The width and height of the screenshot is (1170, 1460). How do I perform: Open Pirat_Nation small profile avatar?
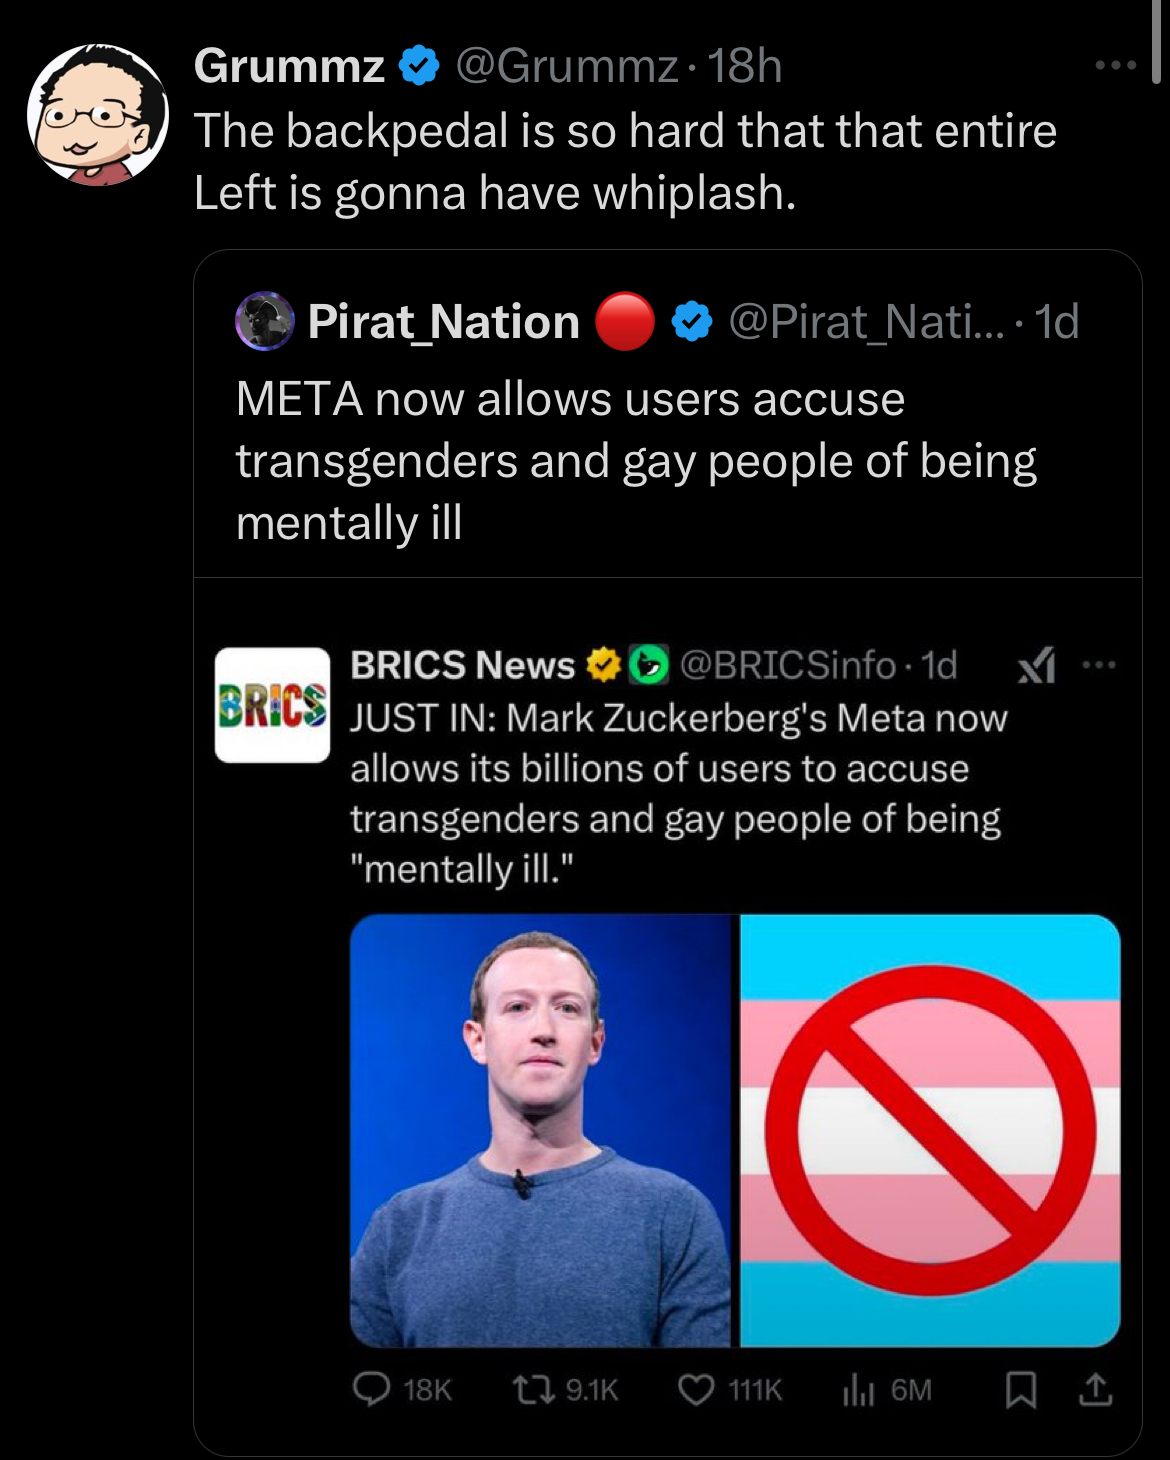pyautogui.click(x=264, y=322)
